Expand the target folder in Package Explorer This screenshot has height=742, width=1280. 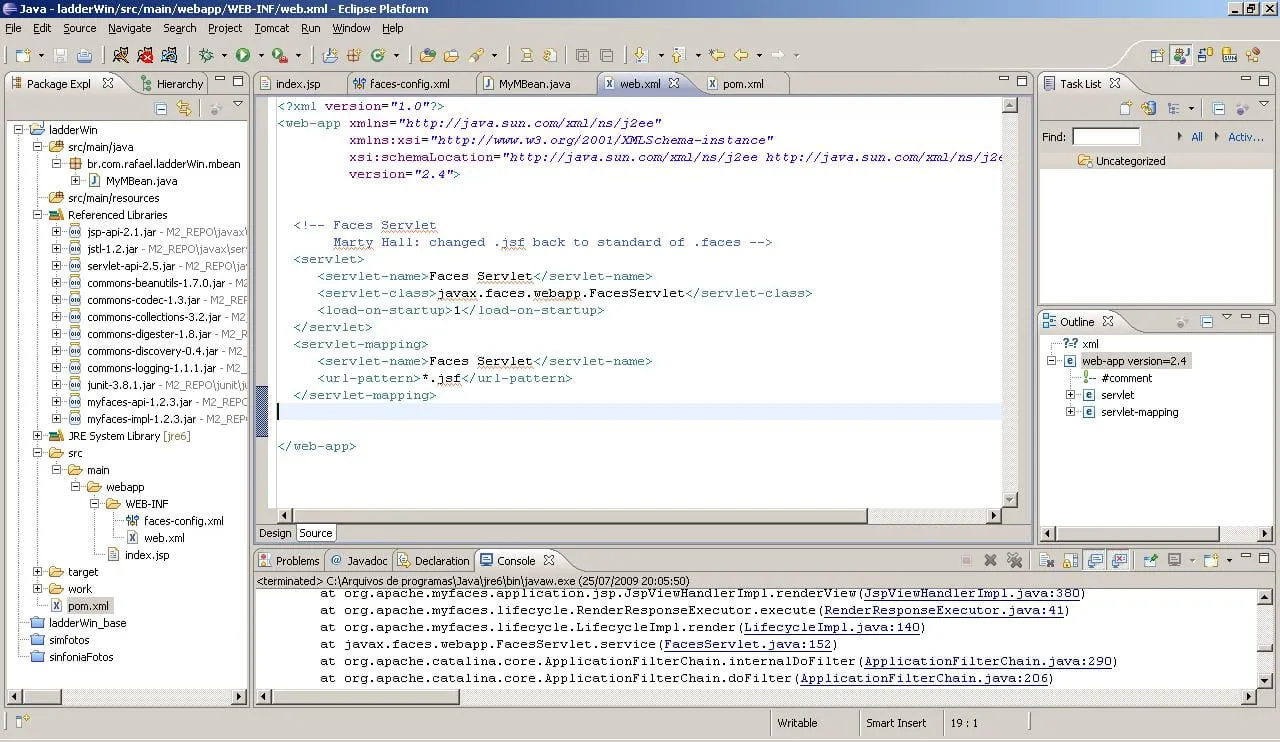(39, 572)
